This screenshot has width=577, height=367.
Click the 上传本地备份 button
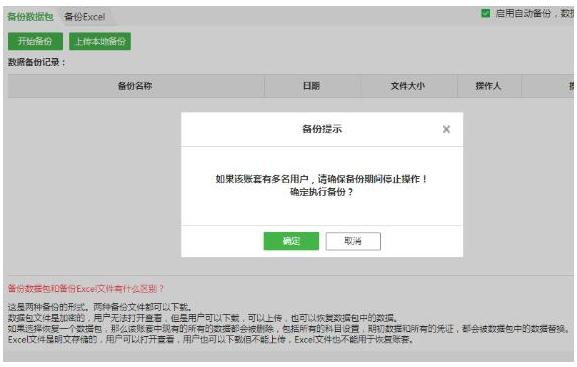pyautogui.click(x=100, y=41)
